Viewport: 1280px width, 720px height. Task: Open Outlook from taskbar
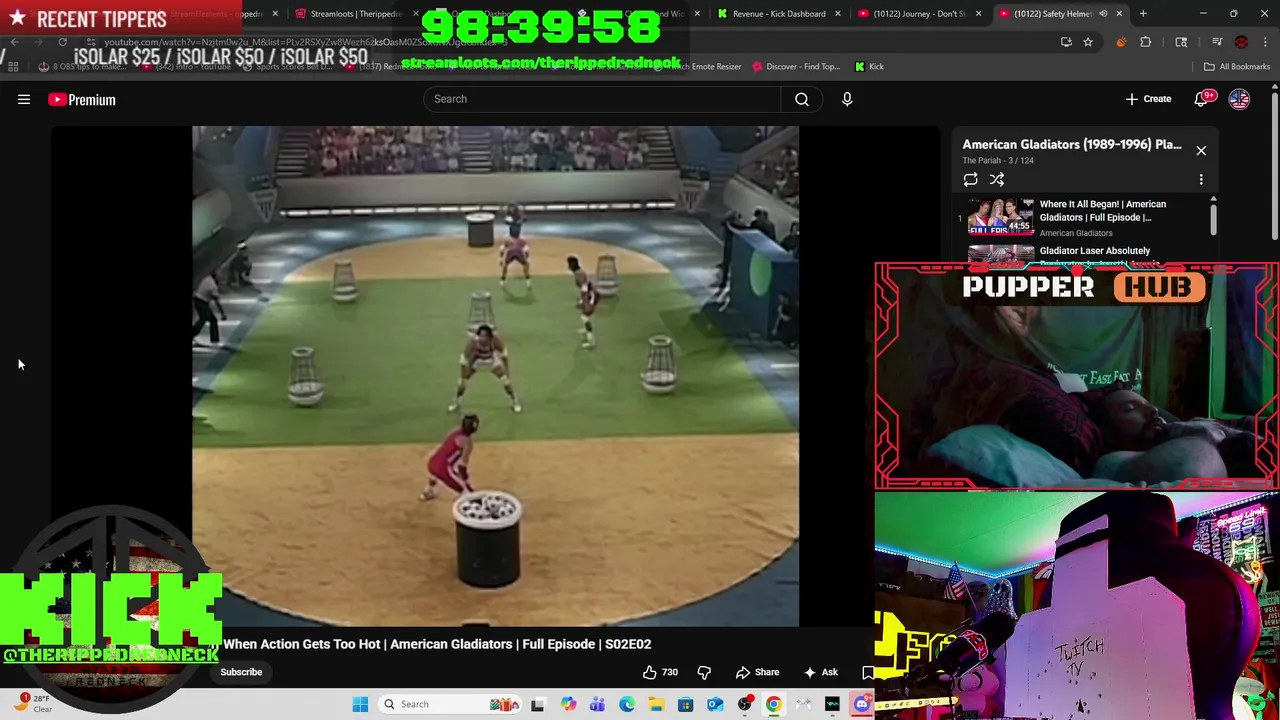coord(715,704)
